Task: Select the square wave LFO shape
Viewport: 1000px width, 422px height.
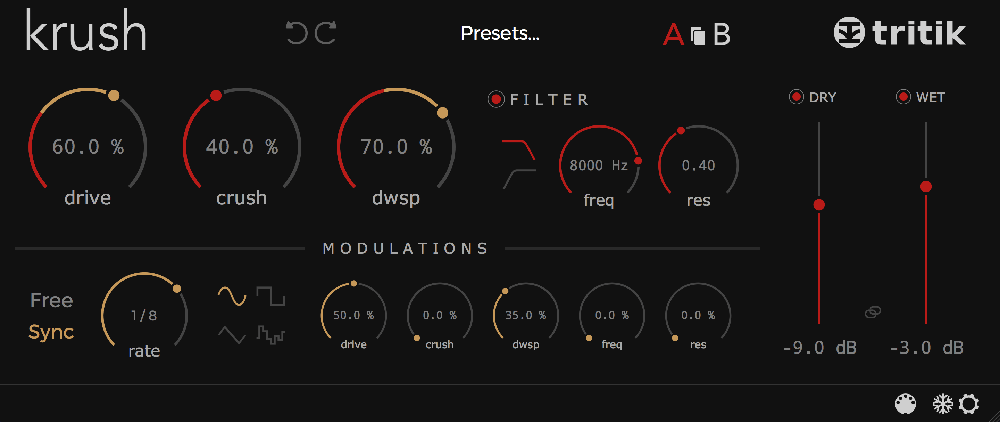Action: point(270,296)
